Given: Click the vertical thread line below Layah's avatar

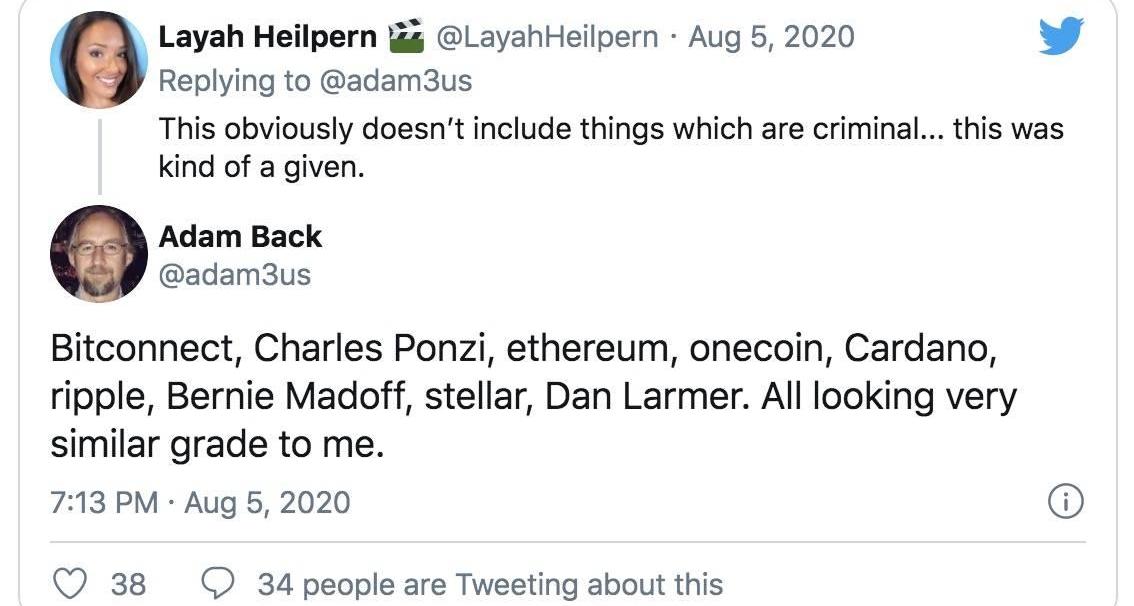Looking at the screenshot, I should tap(100, 156).
